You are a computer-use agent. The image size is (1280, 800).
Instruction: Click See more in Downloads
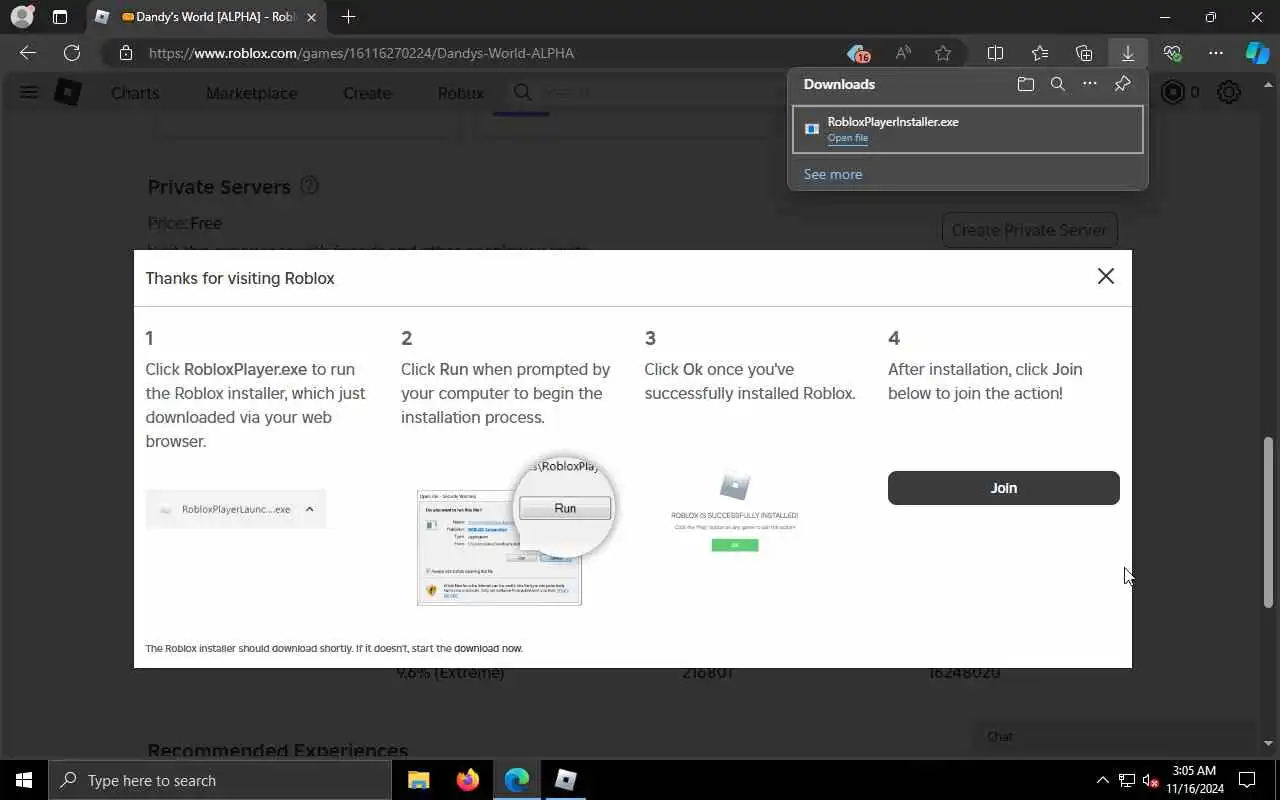(832, 174)
